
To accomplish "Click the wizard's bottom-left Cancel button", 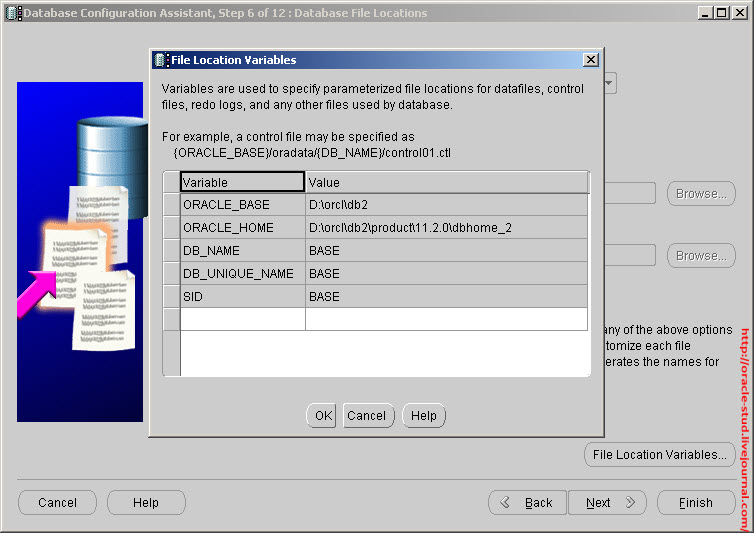I will click(57, 503).
